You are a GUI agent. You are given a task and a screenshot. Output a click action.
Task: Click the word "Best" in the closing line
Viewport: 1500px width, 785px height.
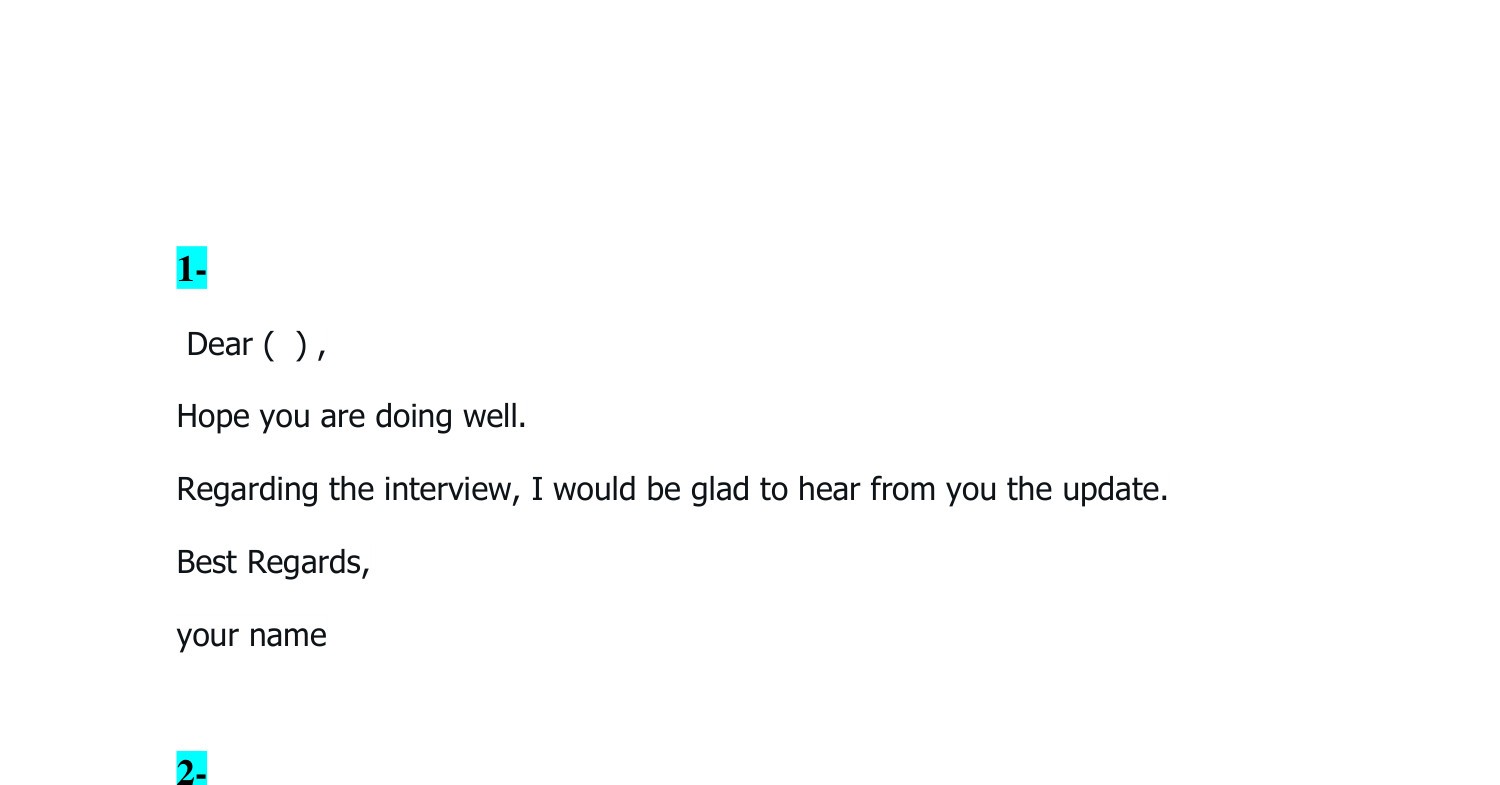(207, 562)
